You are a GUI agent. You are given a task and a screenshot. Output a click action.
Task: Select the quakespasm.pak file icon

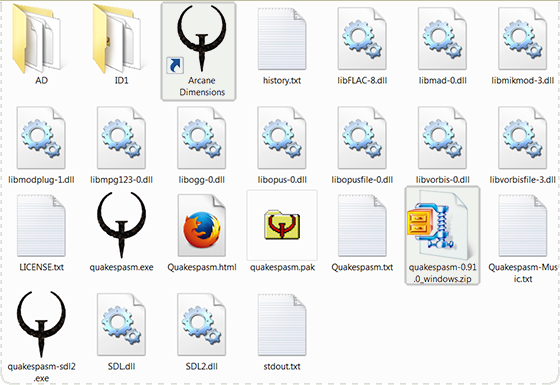pyautogui.click(x=282, y=225)
